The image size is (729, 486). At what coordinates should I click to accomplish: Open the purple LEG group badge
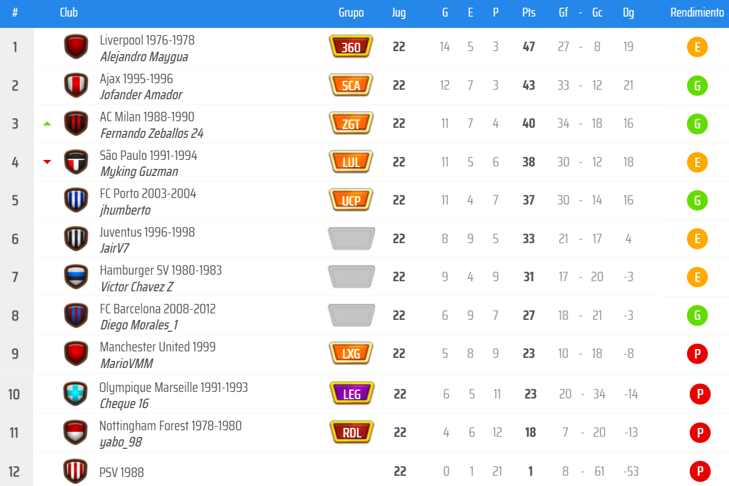coord(351,393)
